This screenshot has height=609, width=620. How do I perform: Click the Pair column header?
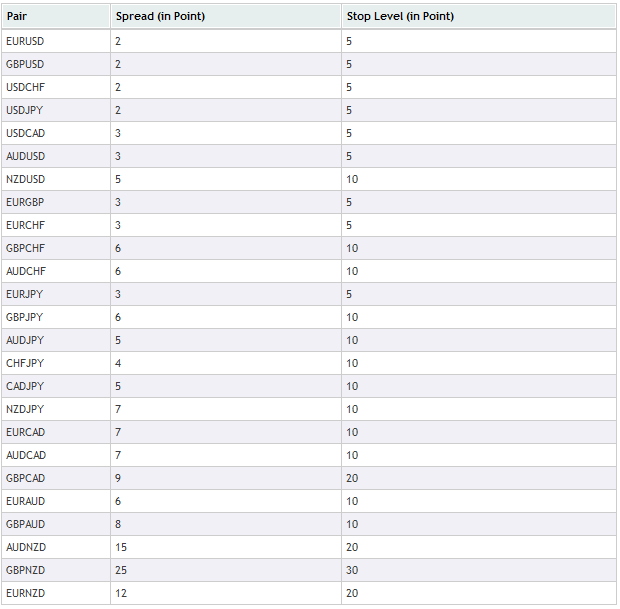coord(56,16)
